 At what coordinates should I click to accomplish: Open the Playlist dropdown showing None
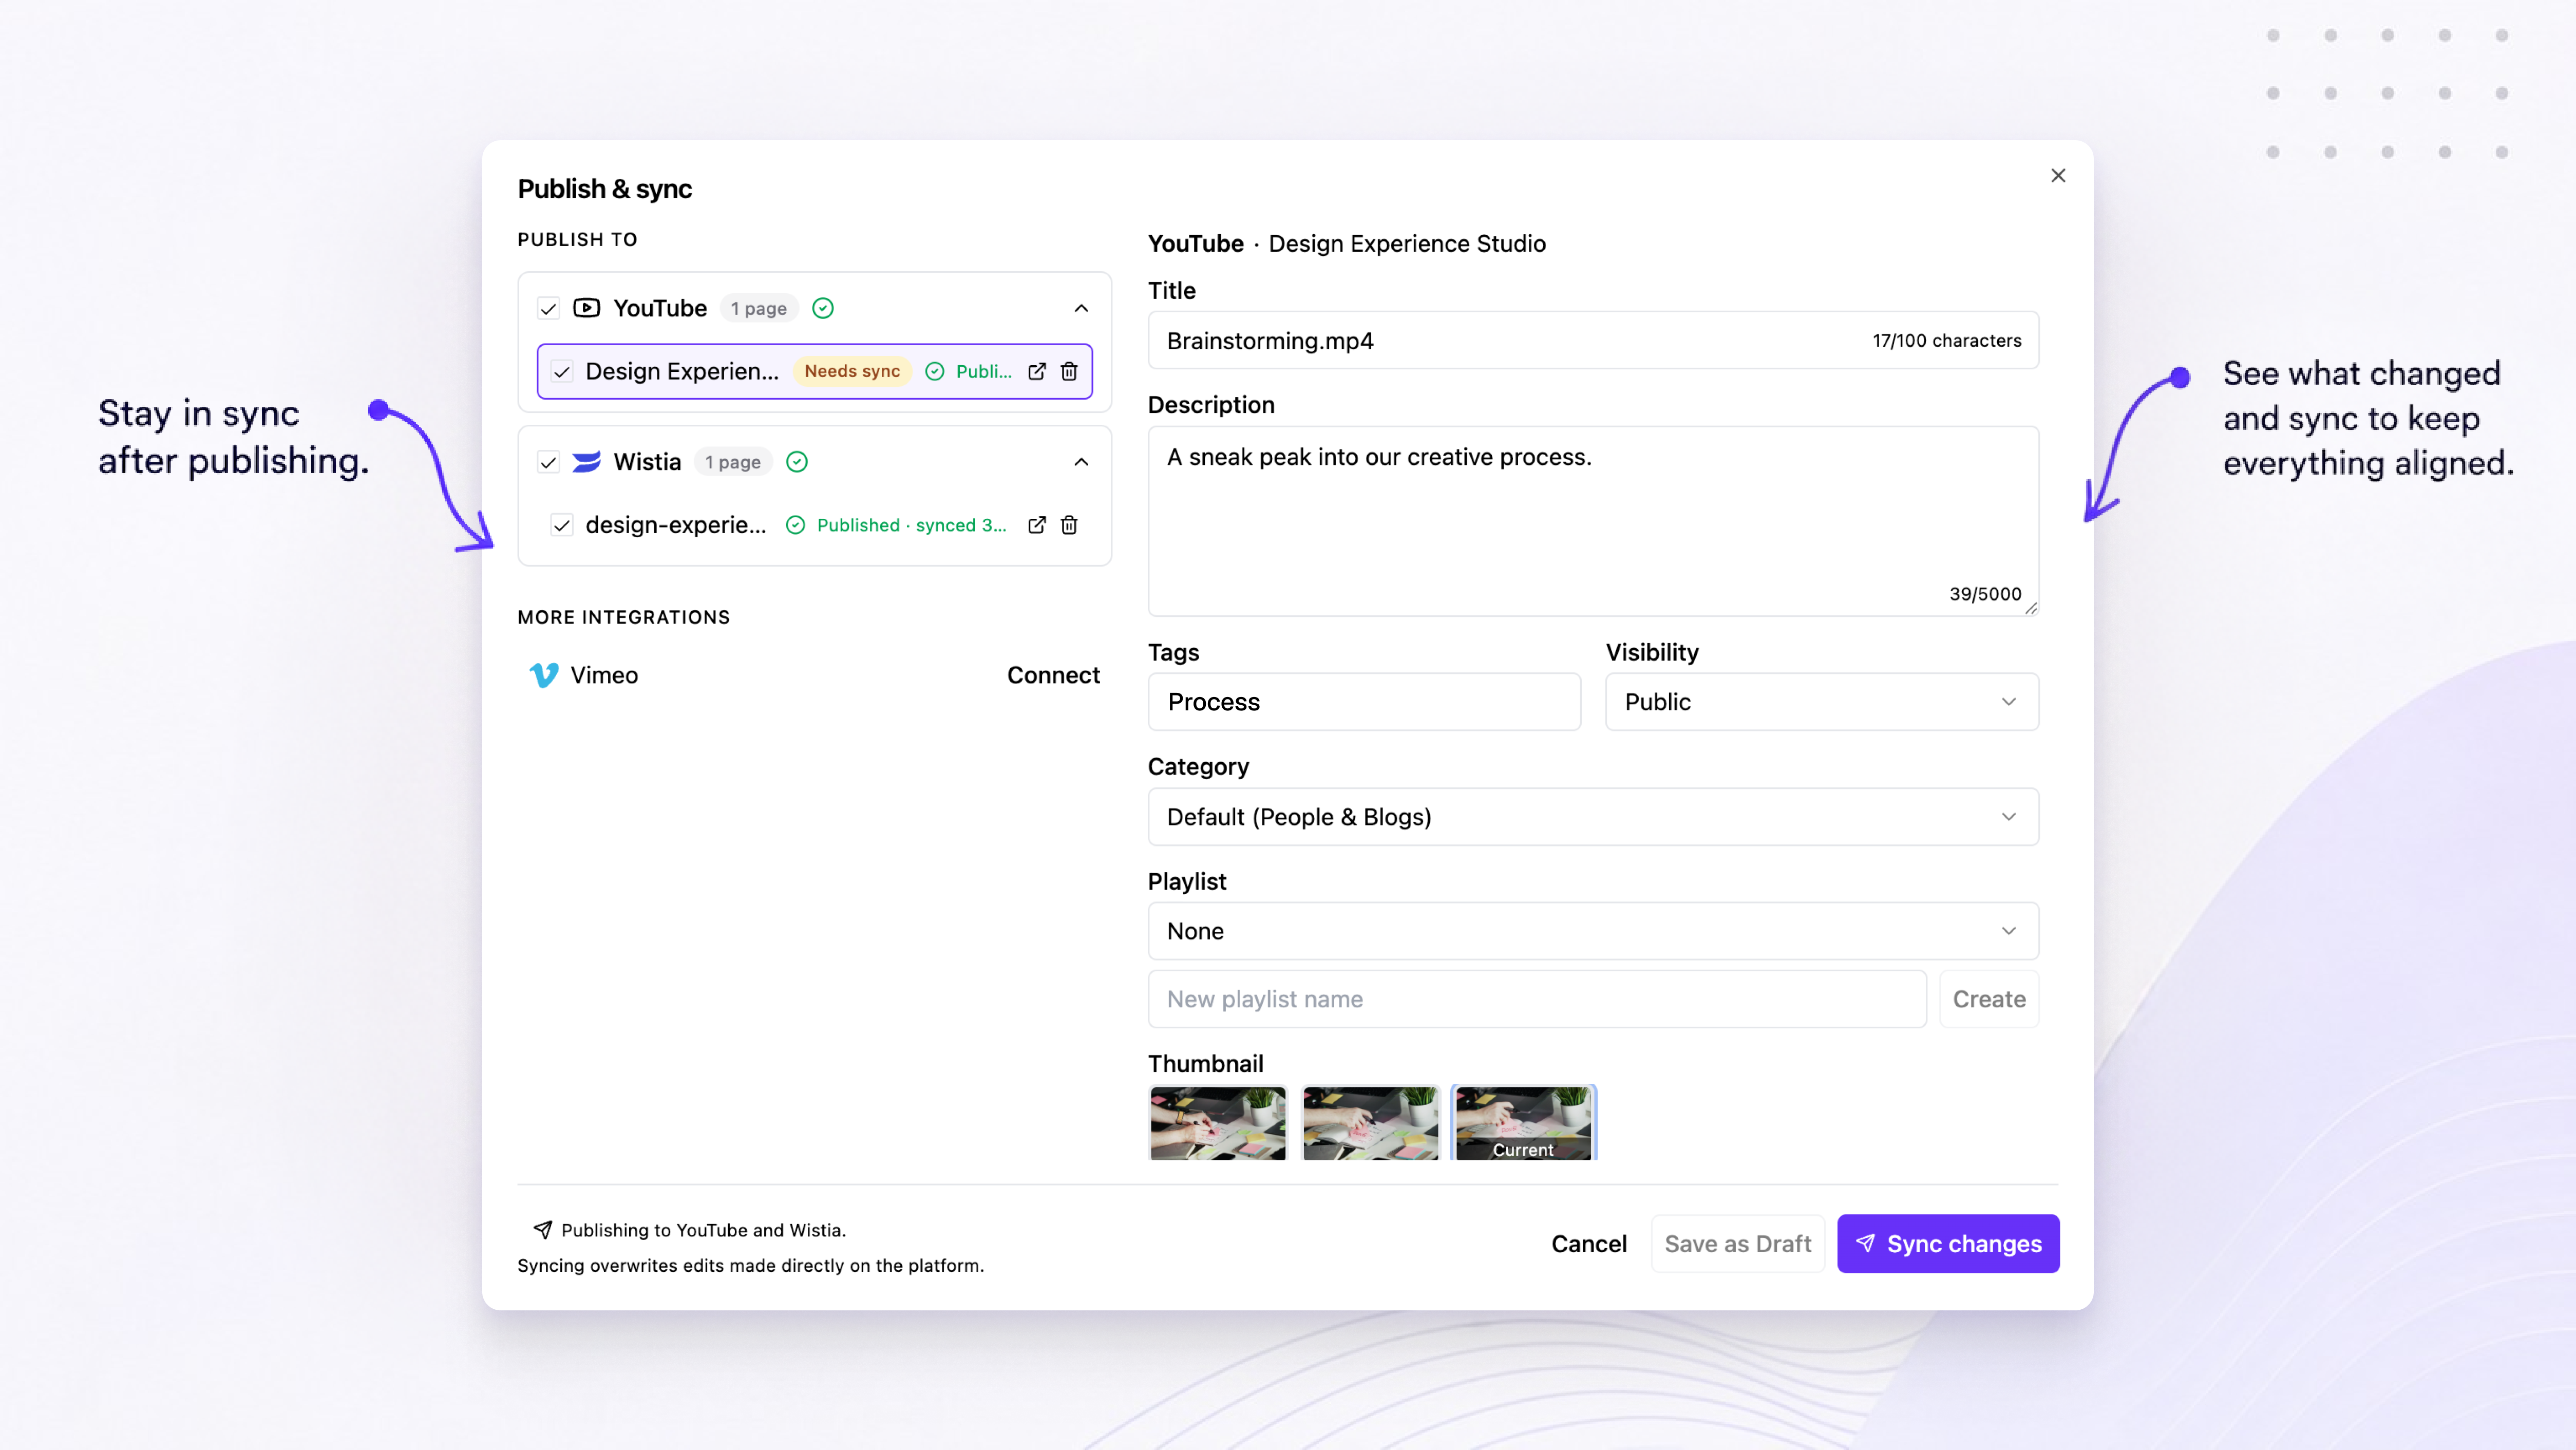point(1593,931)
